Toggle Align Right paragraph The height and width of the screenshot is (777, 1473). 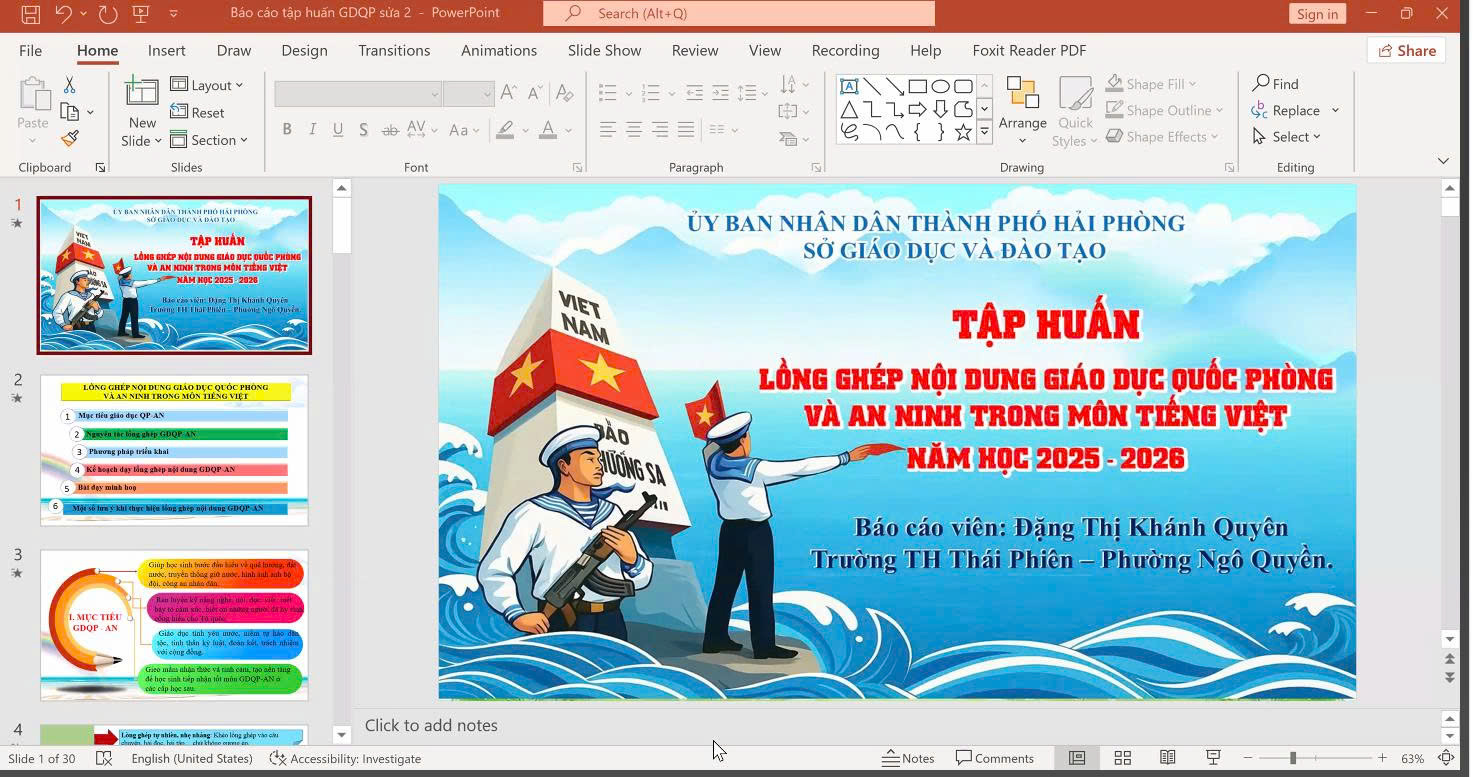click(660, 129)
